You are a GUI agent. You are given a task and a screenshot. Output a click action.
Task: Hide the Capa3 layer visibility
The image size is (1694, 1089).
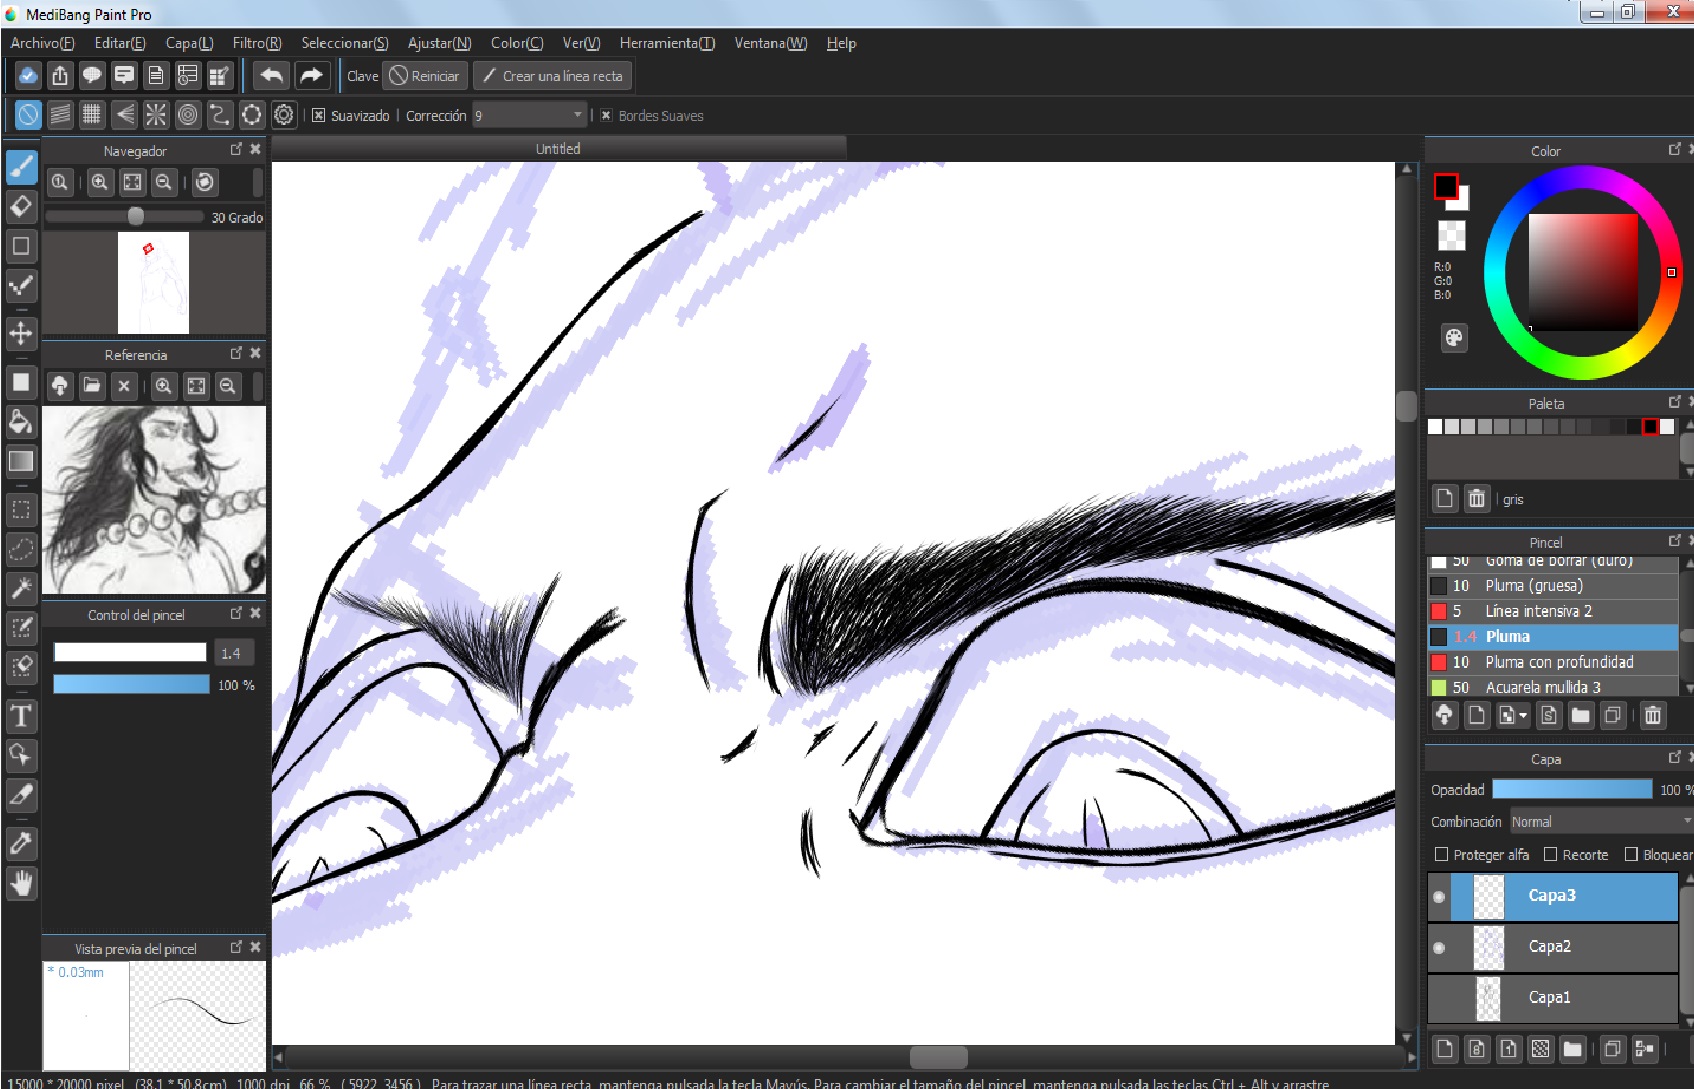coord(1439,897)
